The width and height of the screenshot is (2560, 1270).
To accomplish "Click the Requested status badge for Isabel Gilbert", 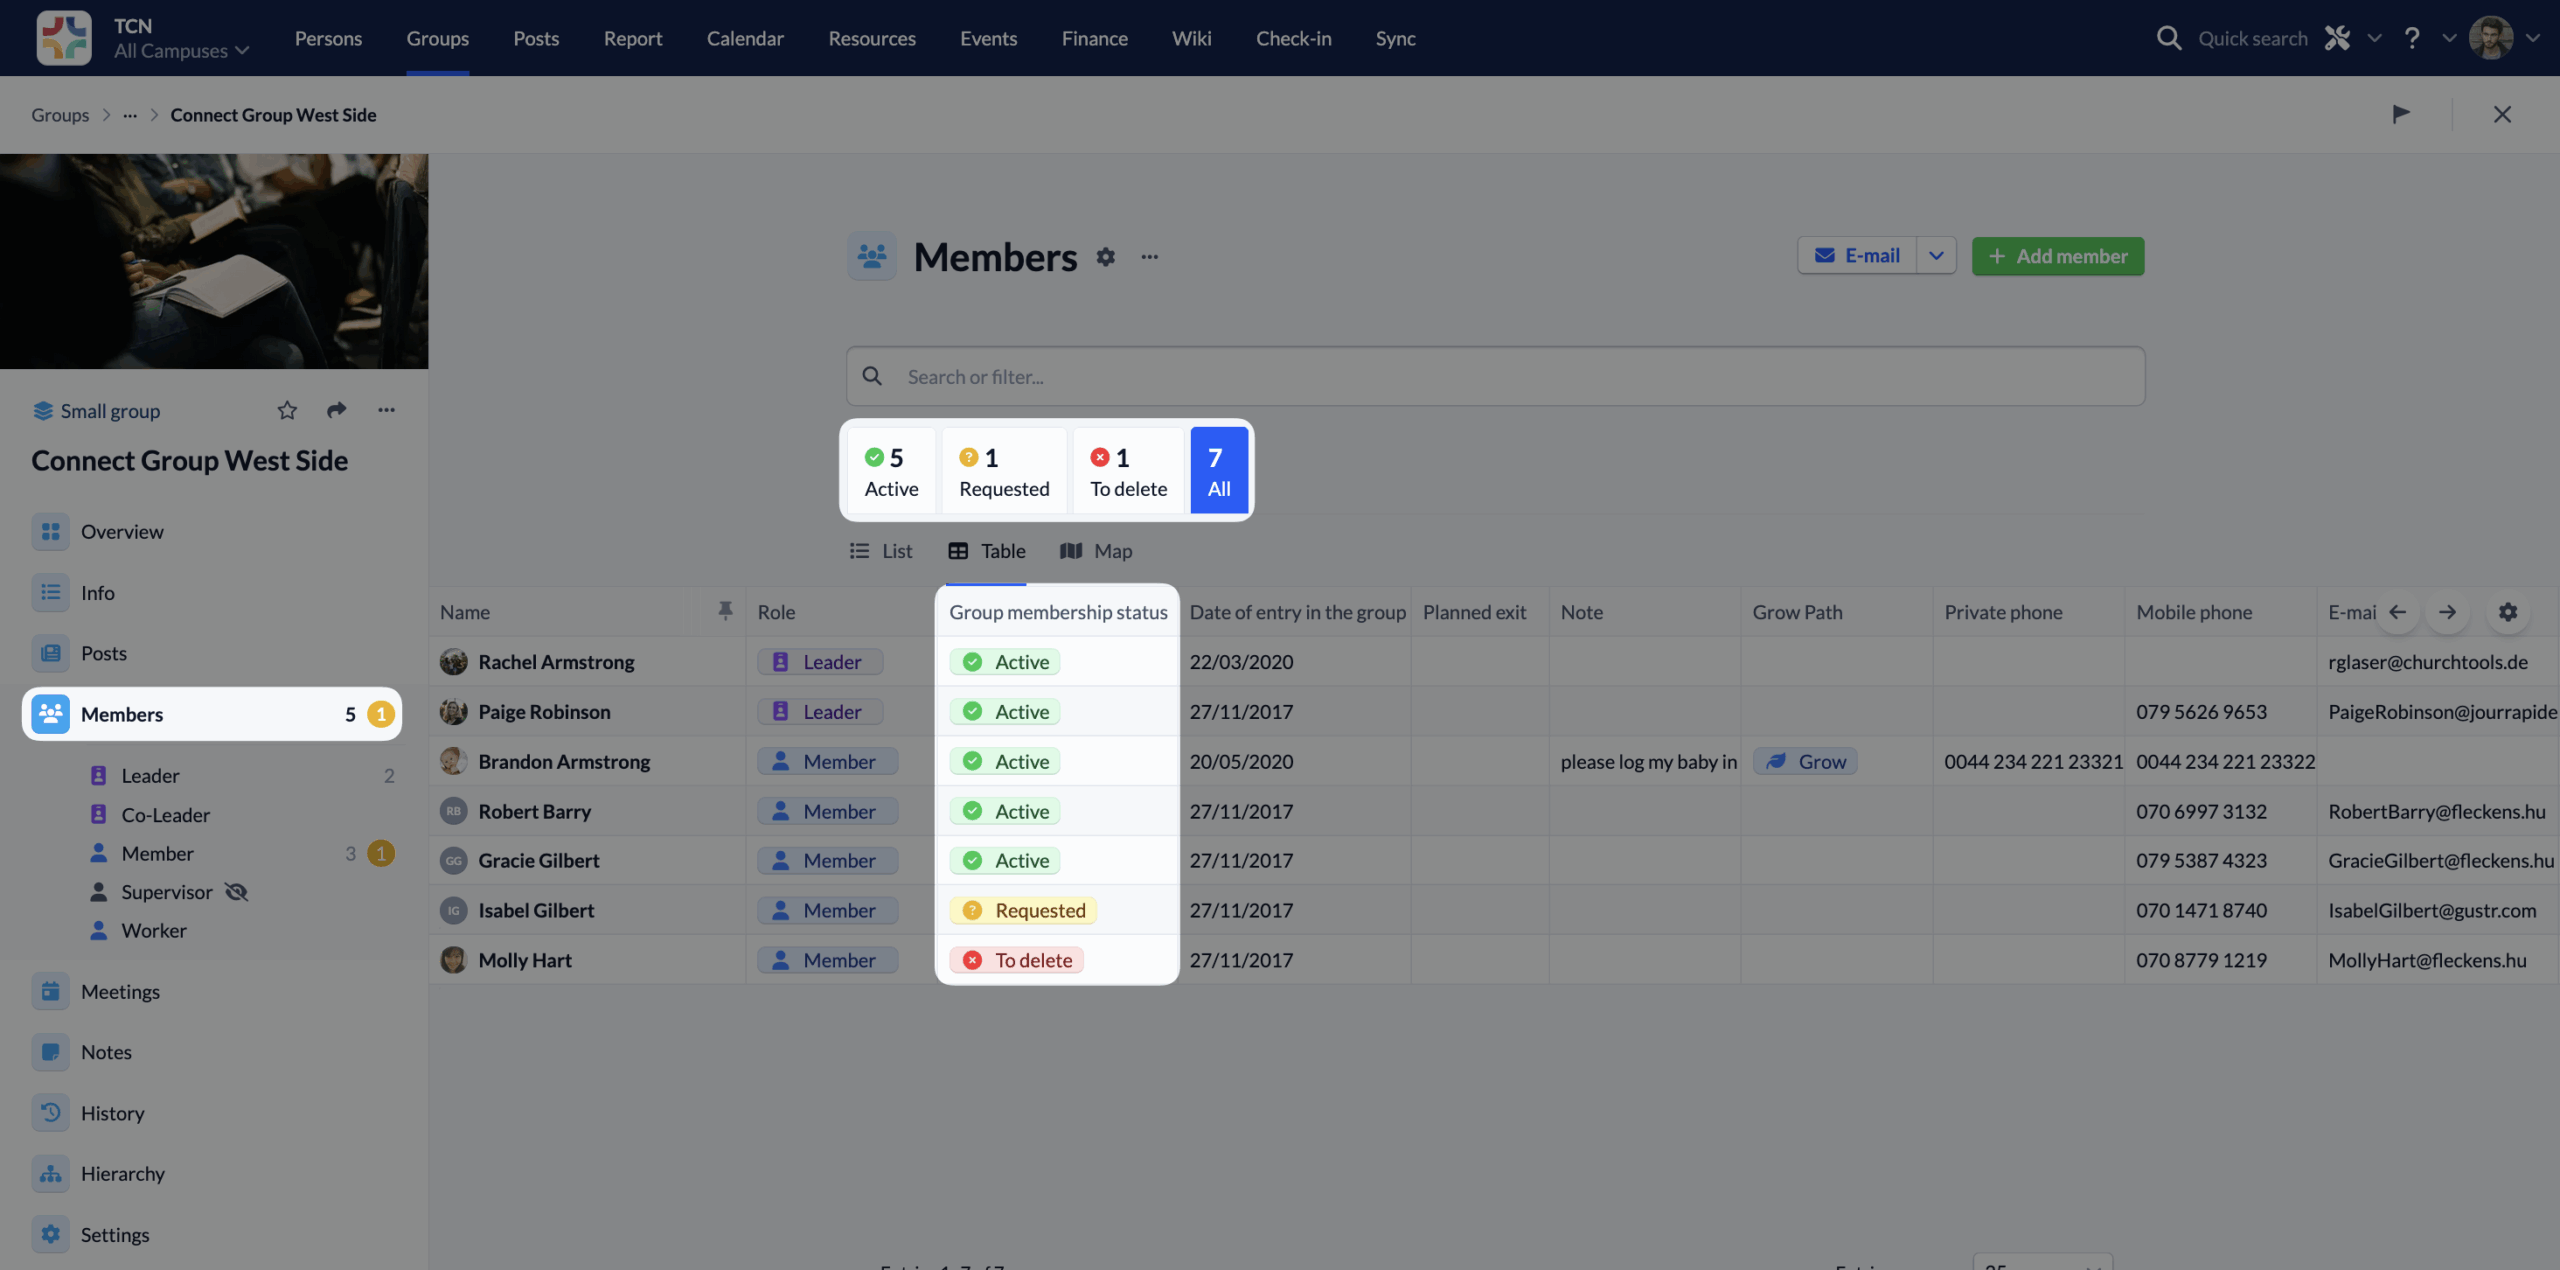I will tap(1023, 910).
